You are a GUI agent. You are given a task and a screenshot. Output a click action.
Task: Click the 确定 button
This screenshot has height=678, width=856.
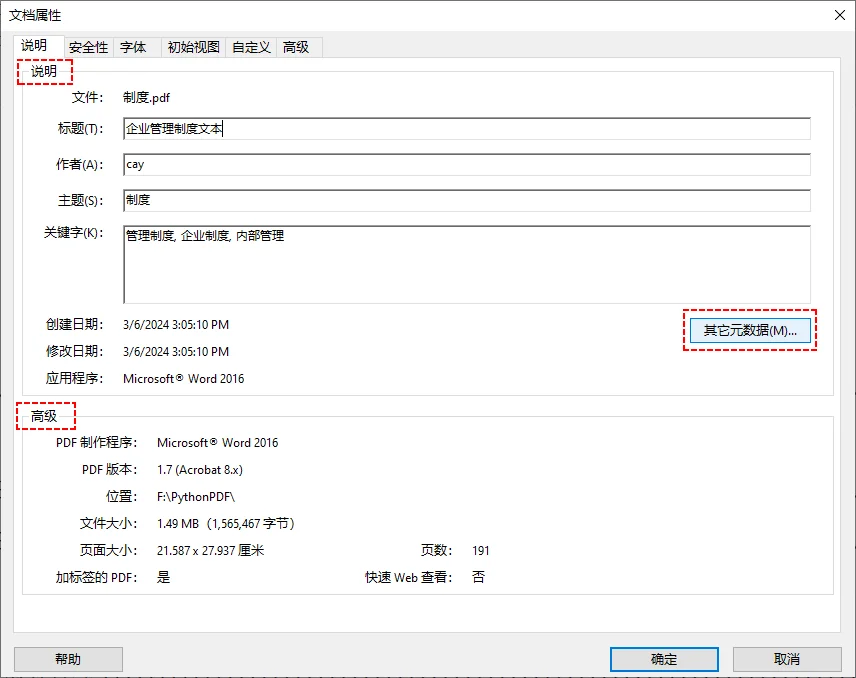point(664,659)
